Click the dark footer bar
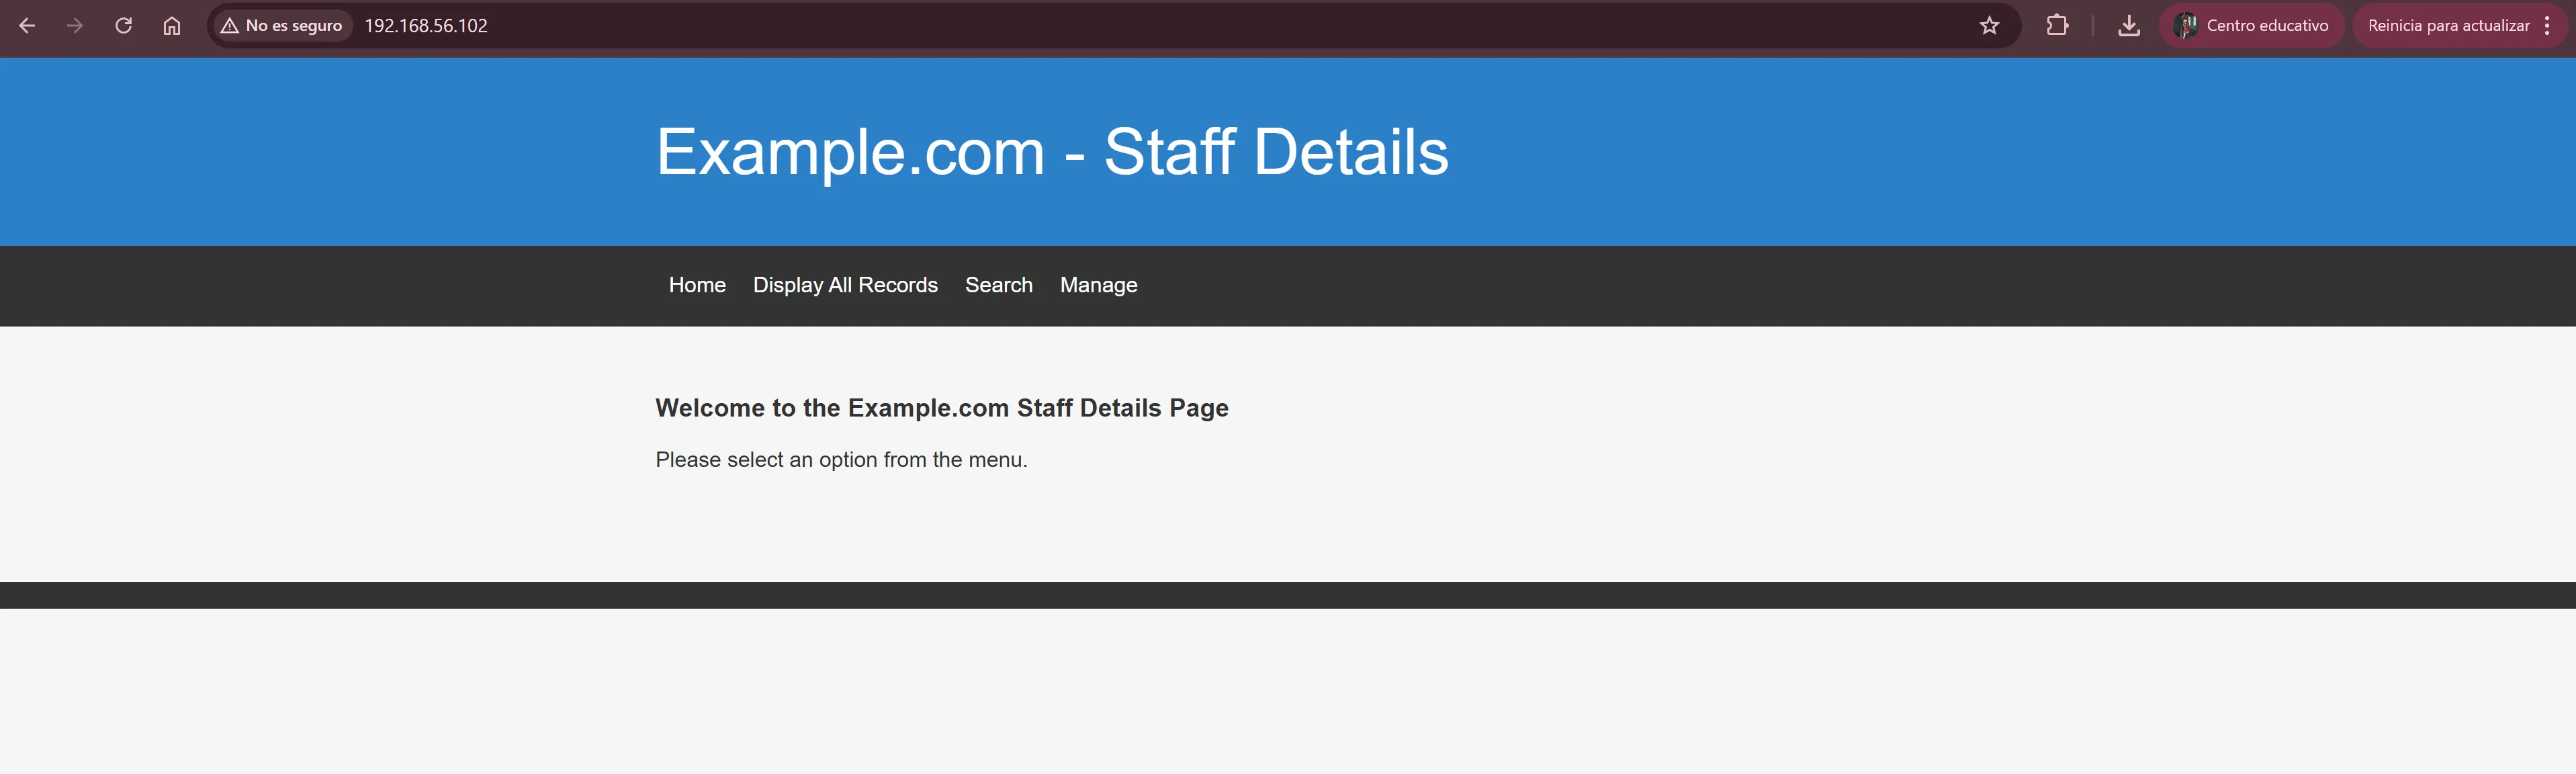Viewport: 2576px width, 774px height. click(1288, 595)
